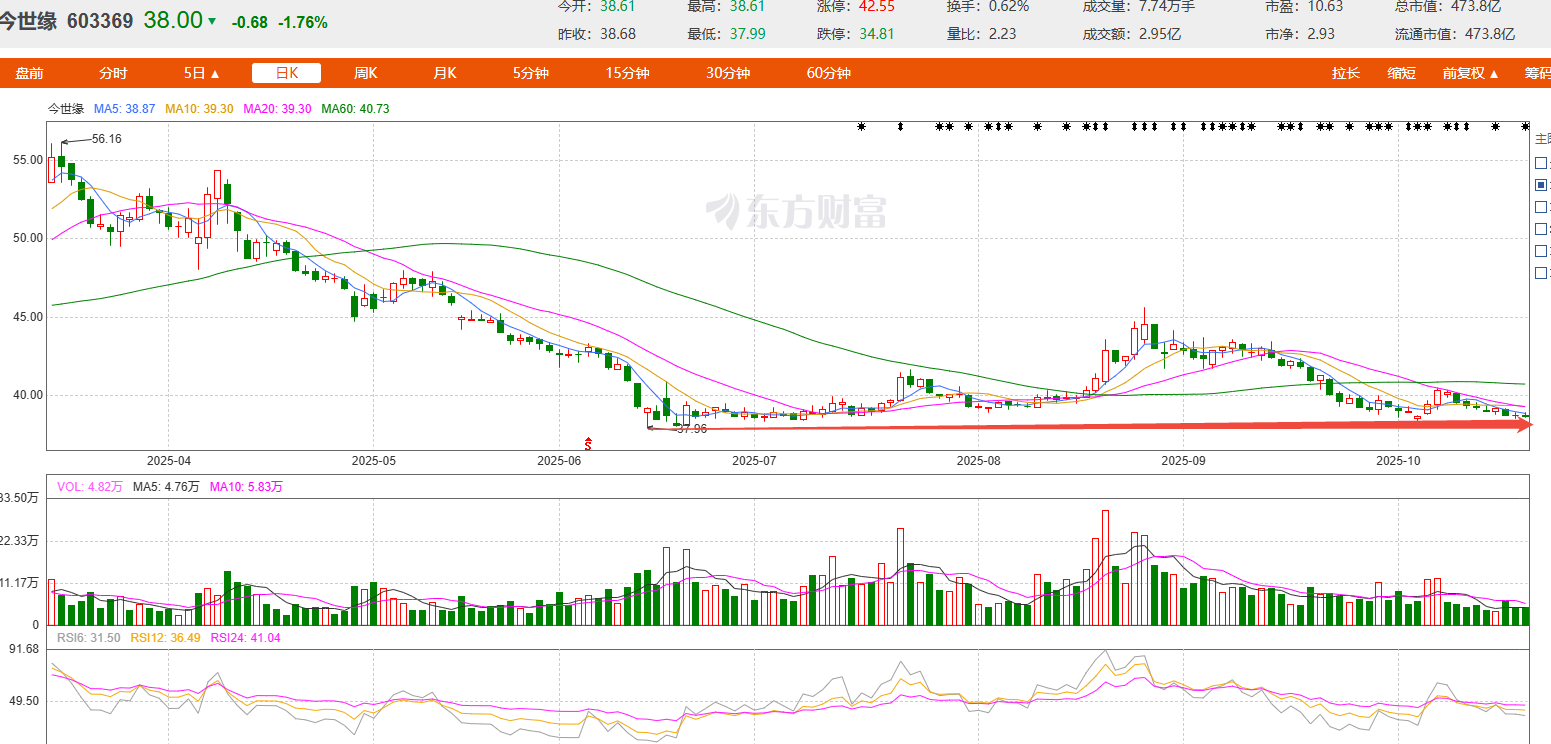The height and width of the screenshot is (744, 1551).
Task: Click the 换手 0.62% value
Action: (1010, 6)
